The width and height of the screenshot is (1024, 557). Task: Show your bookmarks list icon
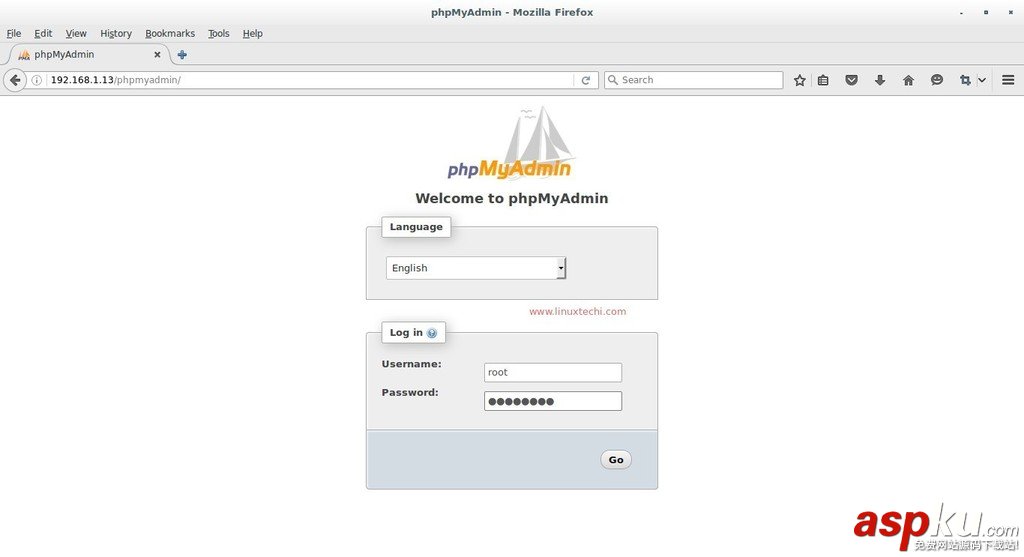(823, 80)
